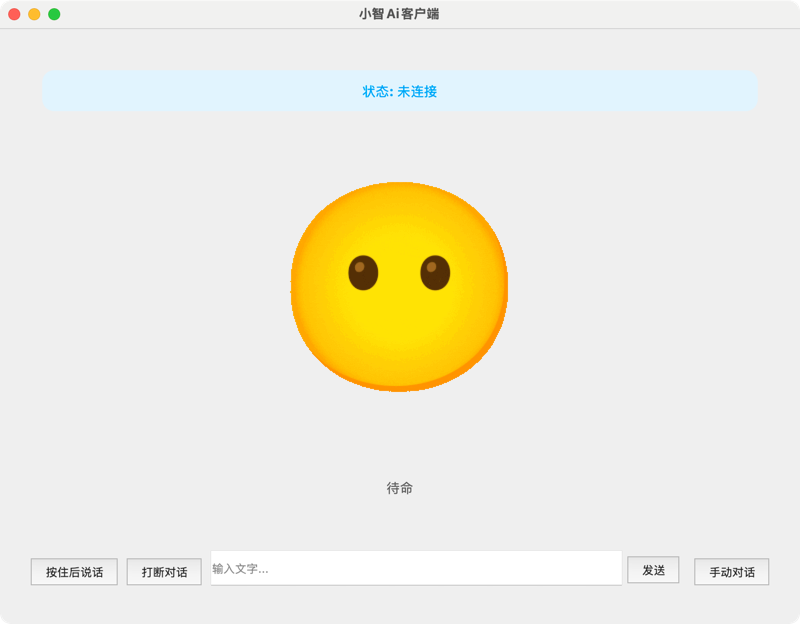Click the expressionless face status icon
The width and height of the screenshot is (800, 624).
397,287
